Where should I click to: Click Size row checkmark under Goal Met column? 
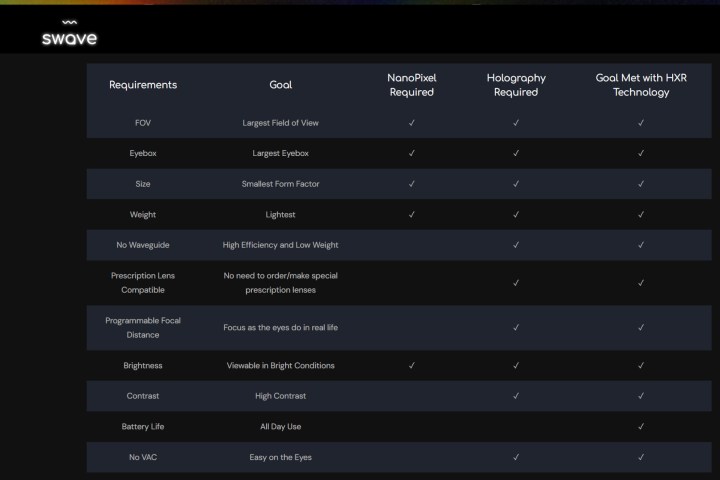pos(640,184)
